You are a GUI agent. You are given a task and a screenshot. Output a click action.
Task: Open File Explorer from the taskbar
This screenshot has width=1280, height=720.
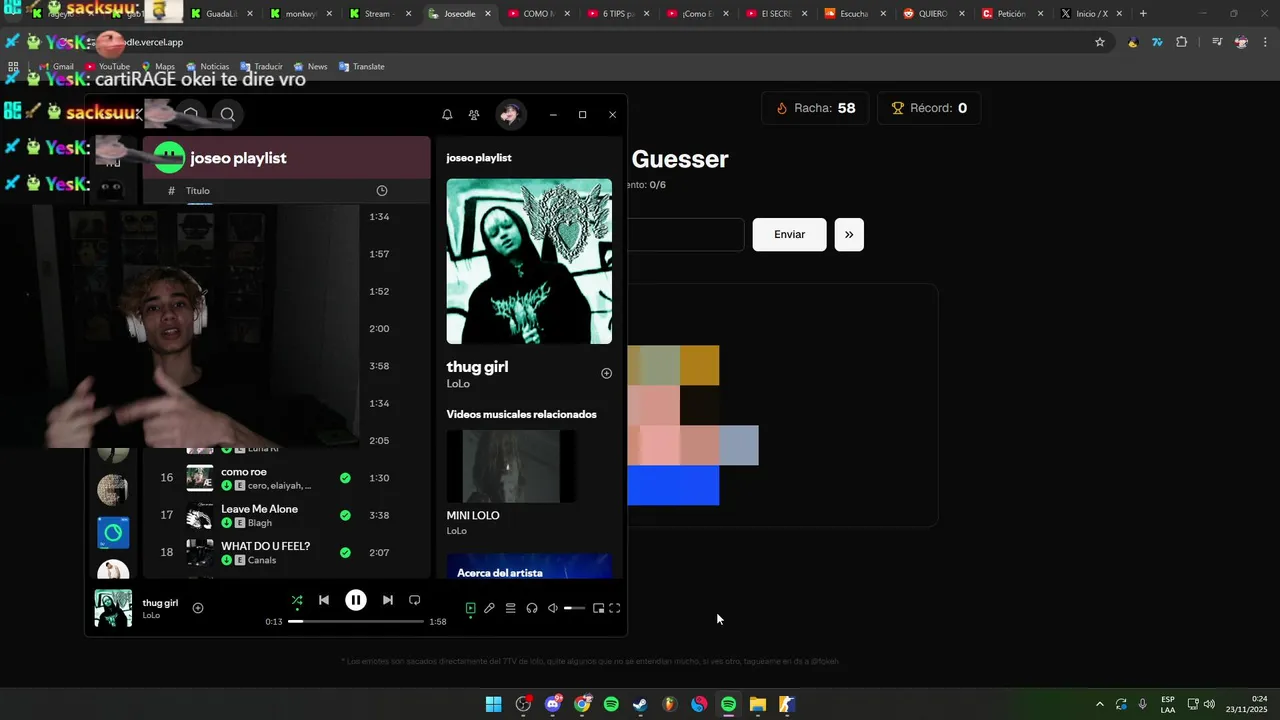[x=758, y=704]
